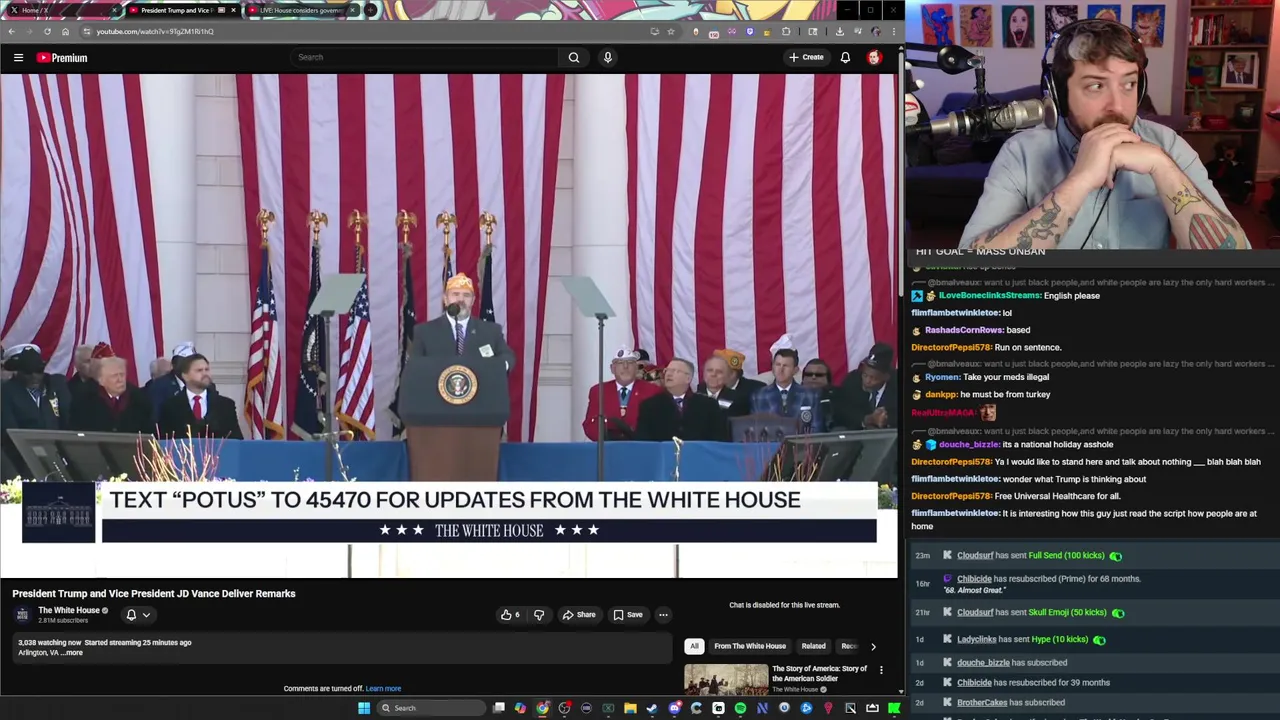The image size is (1280, 720).
Task: Switch to the Home / X tab
Action: click(x=60, y=10)
